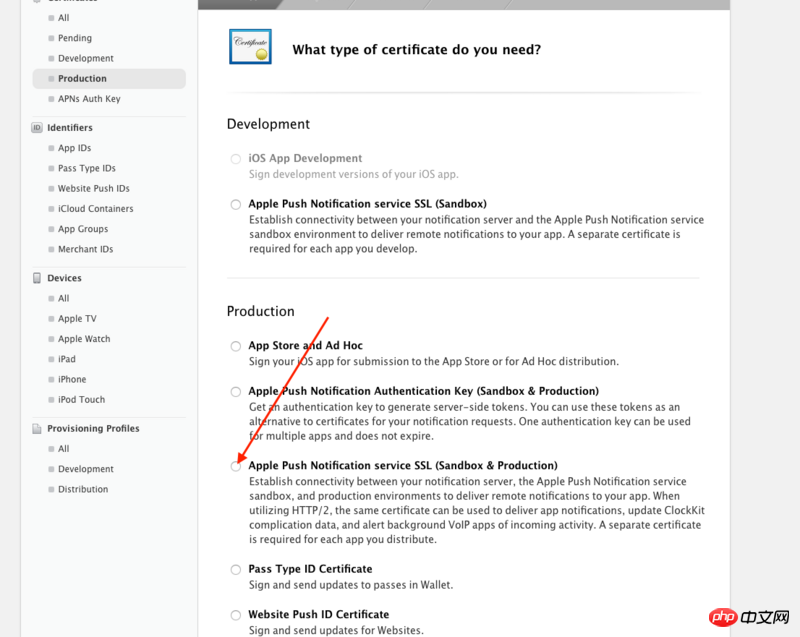This screenshot has height=637, width=800.
Task: Choose Pass Type ID Certificate radio
Action: tap(235, 570)
